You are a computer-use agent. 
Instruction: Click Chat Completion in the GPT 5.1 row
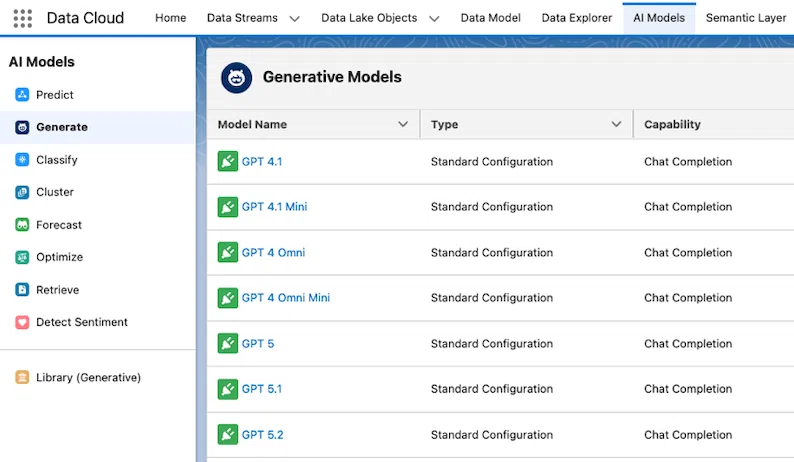[x=688, y=389]
